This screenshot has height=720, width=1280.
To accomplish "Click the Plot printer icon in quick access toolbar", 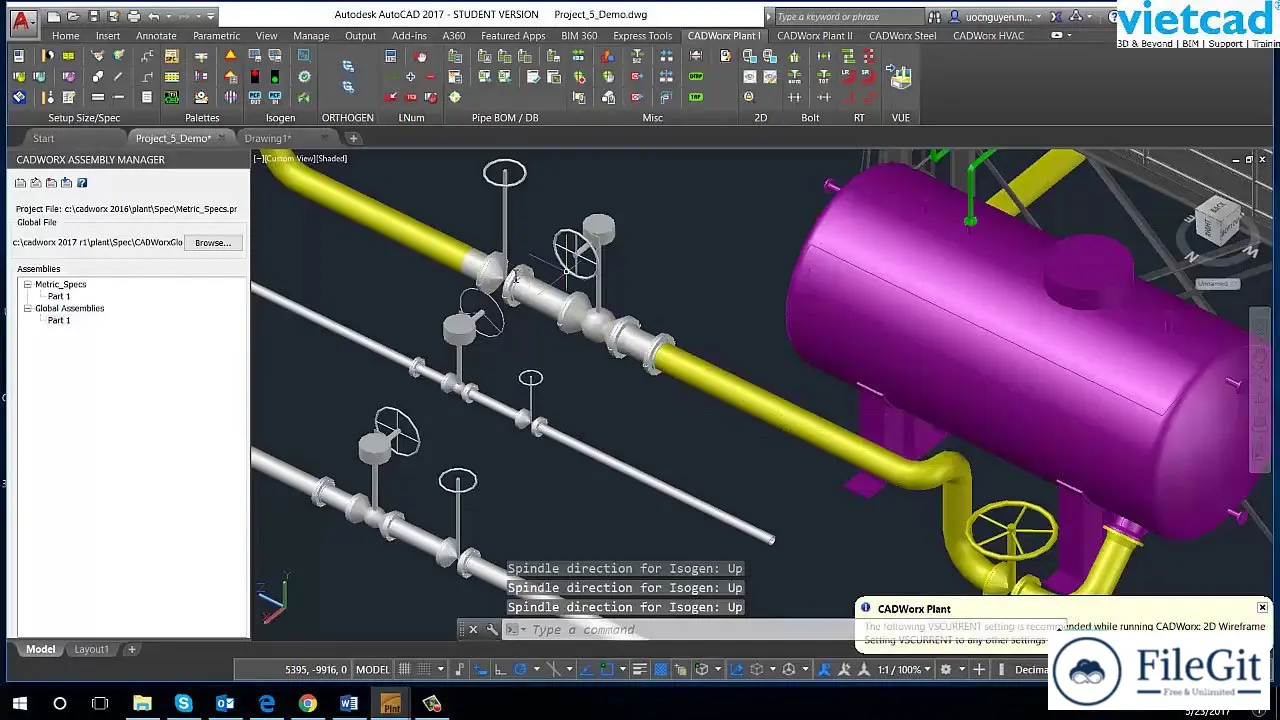I will point(132,16).
